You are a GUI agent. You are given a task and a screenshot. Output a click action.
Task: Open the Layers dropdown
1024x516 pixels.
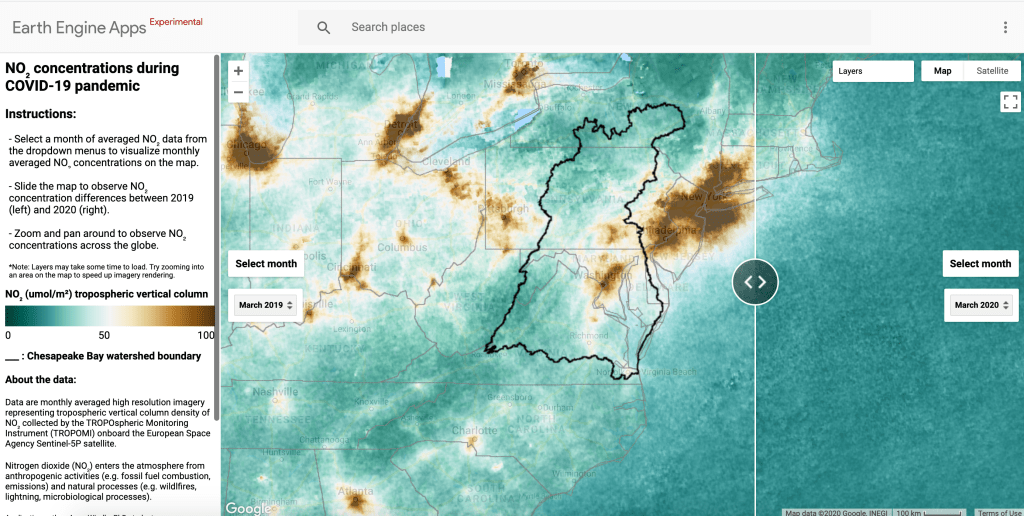873,71
